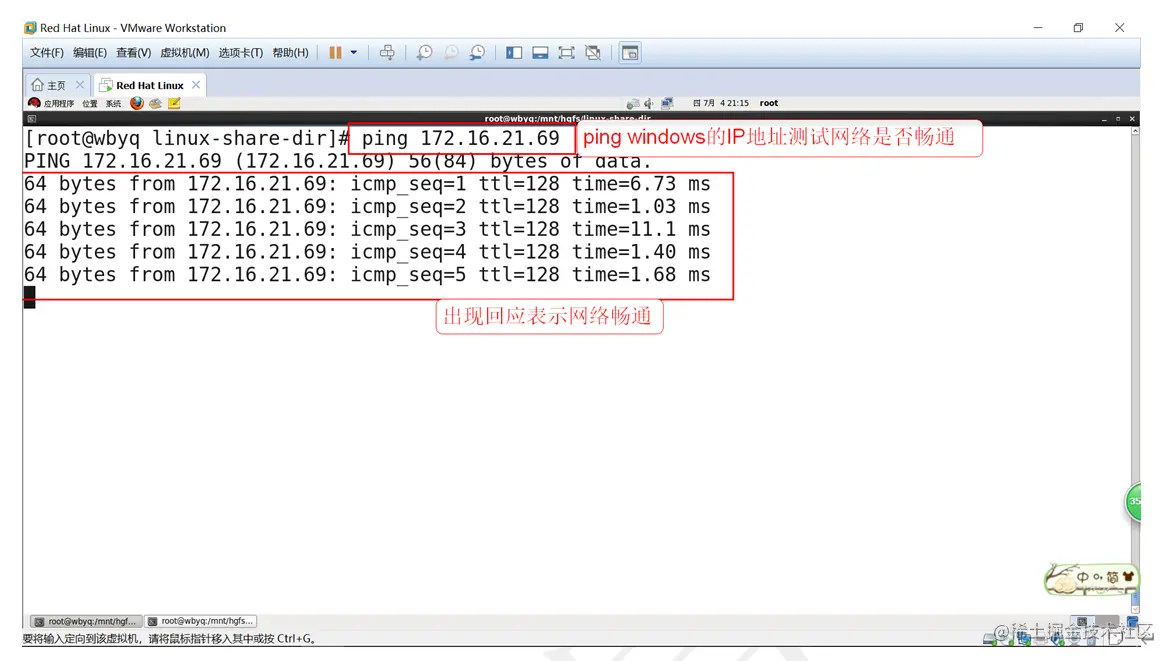Expand the power options dropdown arrow
This screenshot has height=661, width=1173.
pos(354,52)
